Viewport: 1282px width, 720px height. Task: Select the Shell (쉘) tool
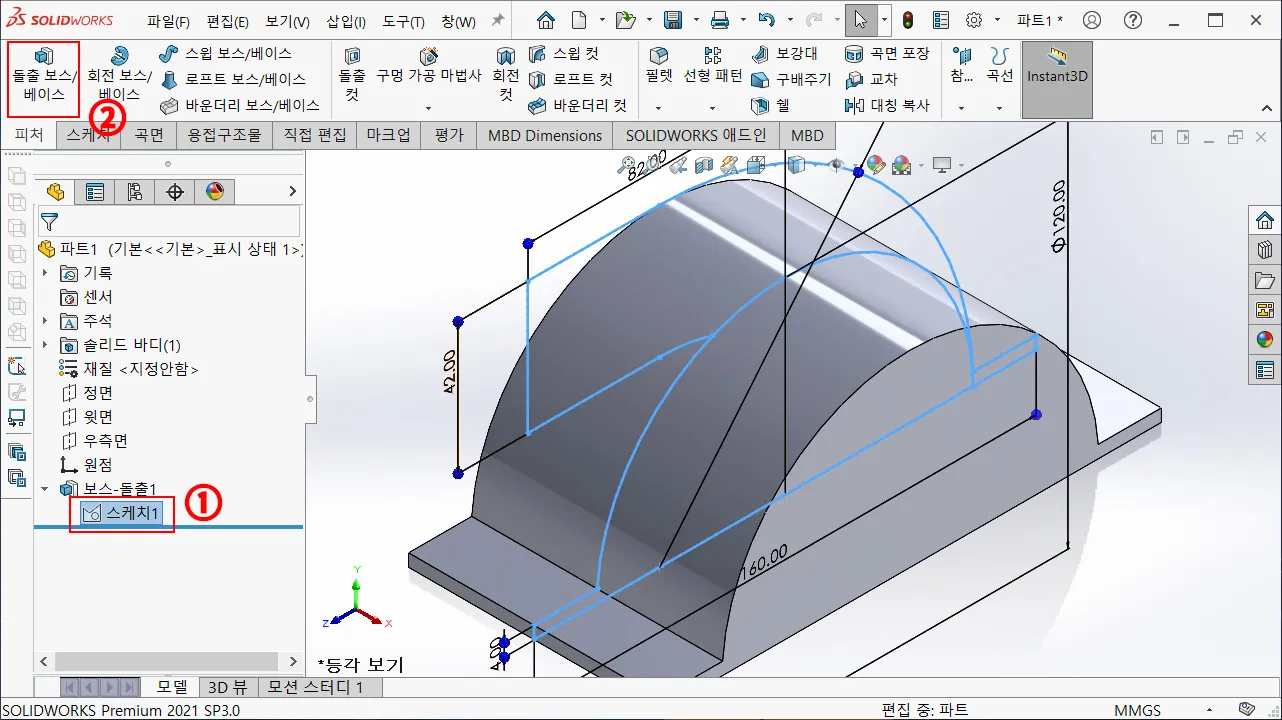pos(770,105)
